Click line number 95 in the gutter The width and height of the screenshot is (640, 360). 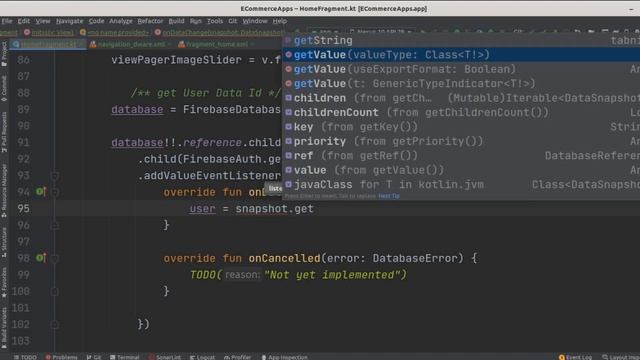(24, 209)
